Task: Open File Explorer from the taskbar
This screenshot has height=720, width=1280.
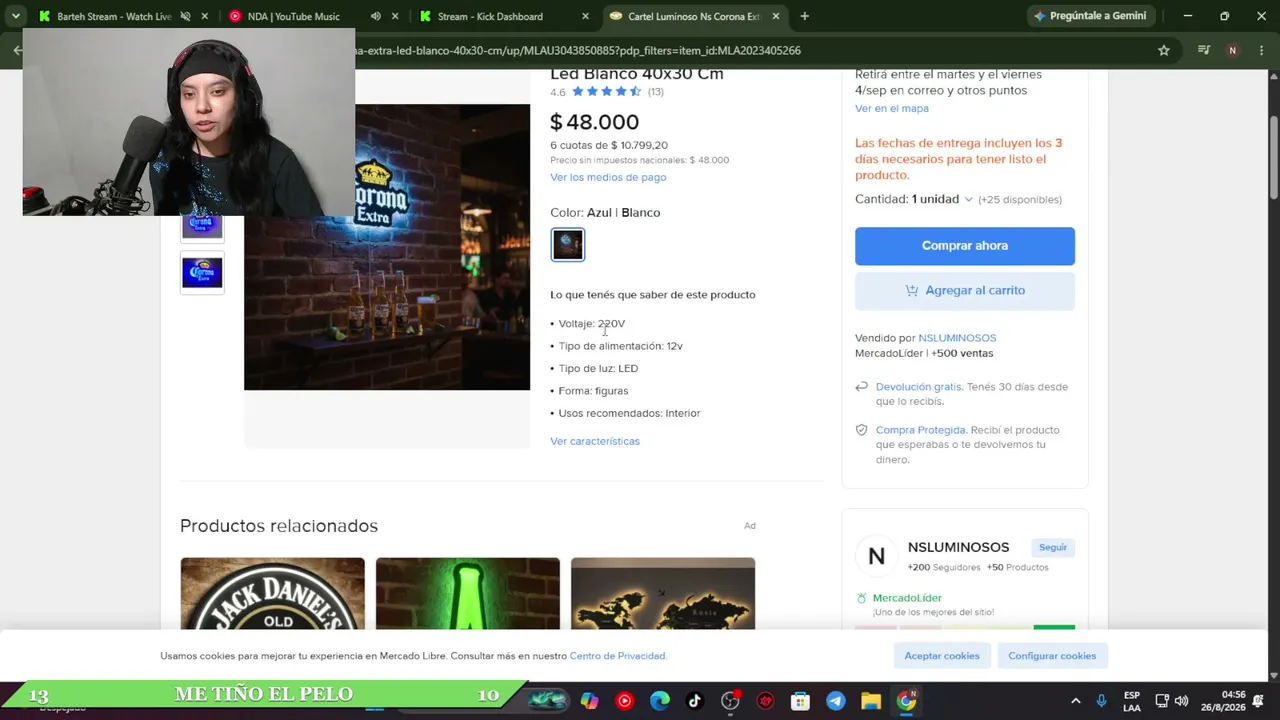Action: coord(871,701)
